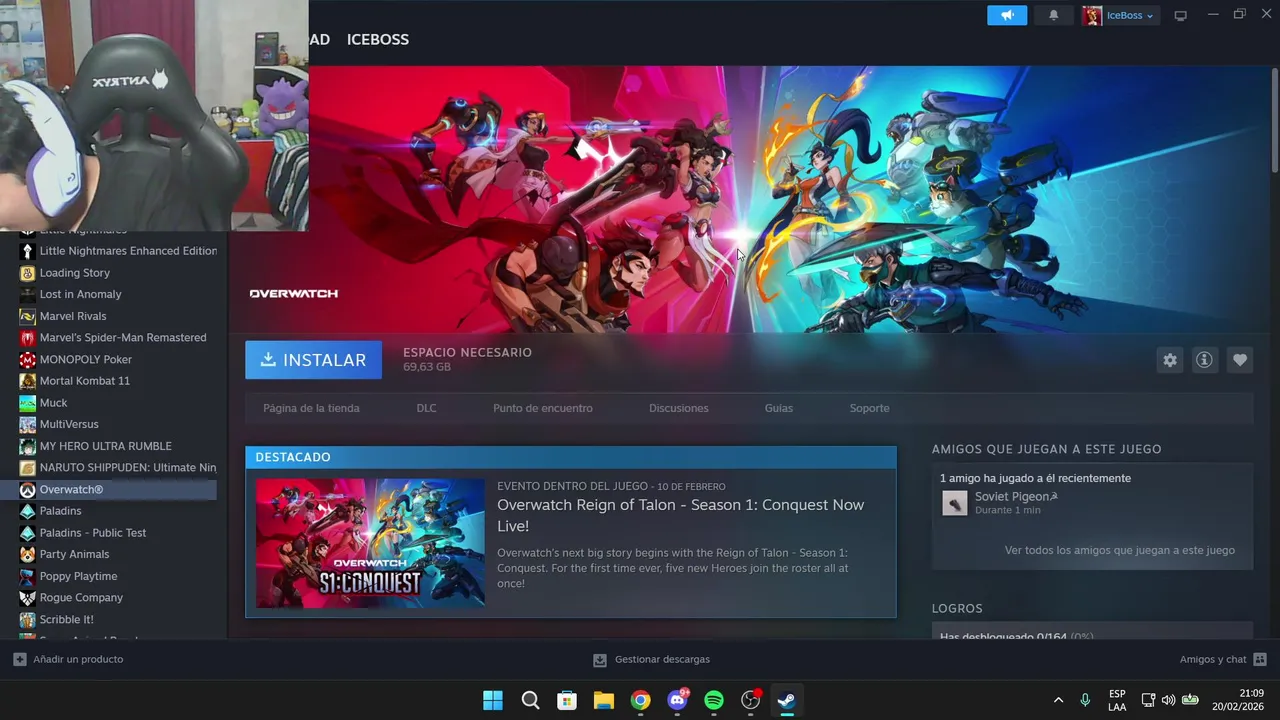Screen dimensions: 1280x720
Task: Click the Lost in Anomaly game icon
Action: (28, 294)
